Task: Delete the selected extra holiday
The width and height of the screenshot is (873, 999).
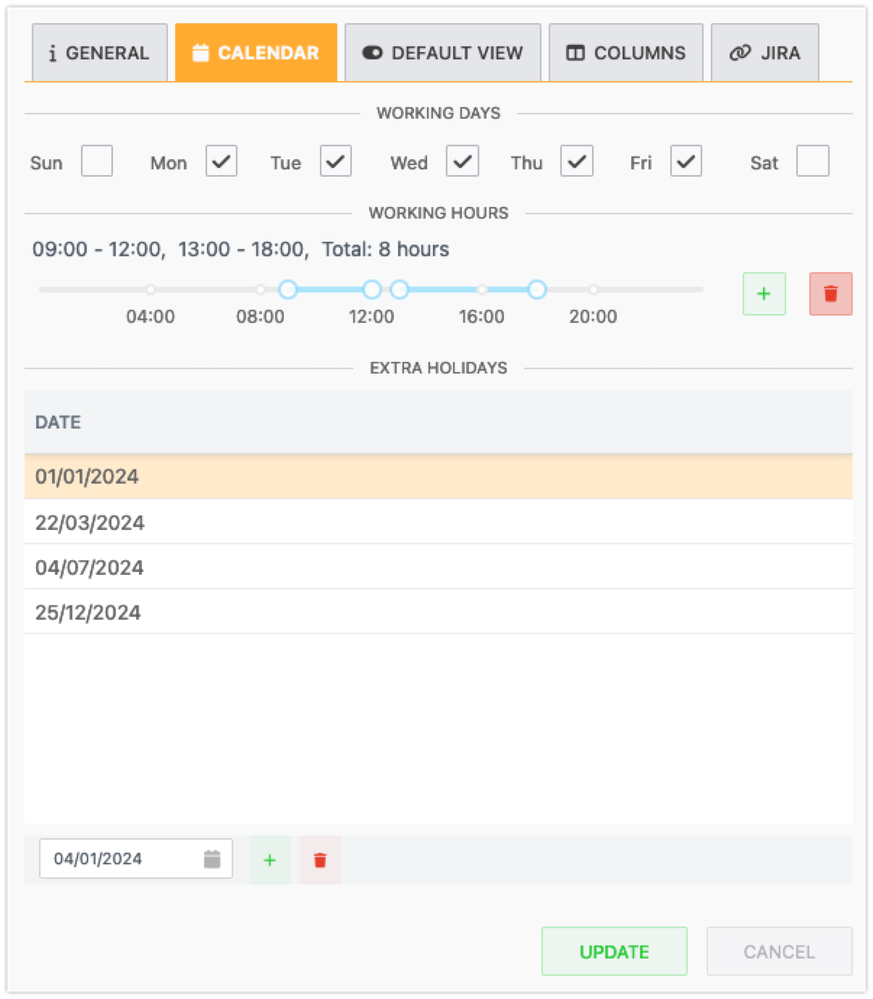Action: (x=319, y=859)
